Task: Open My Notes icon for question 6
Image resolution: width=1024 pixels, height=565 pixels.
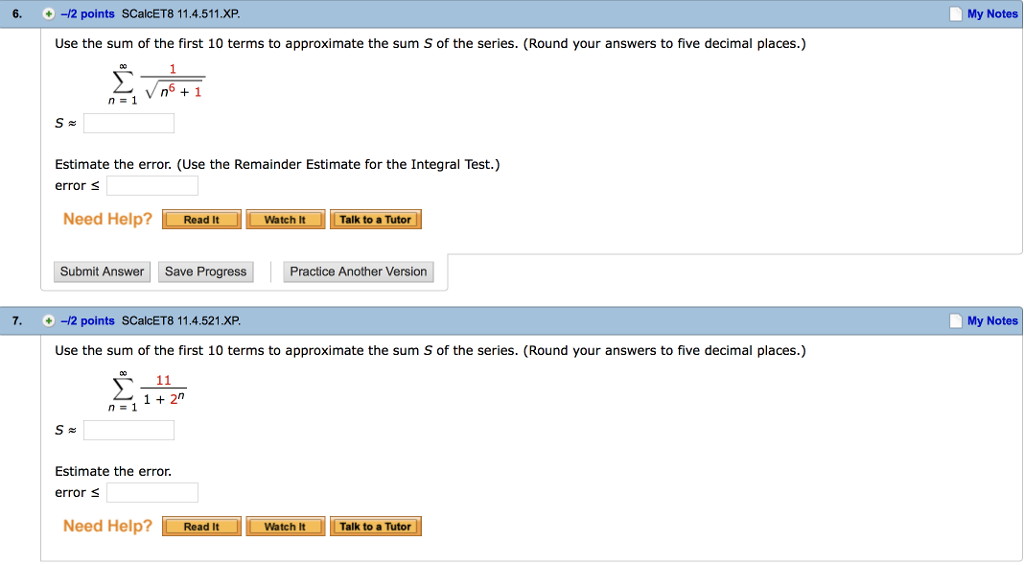Action: 957,14
